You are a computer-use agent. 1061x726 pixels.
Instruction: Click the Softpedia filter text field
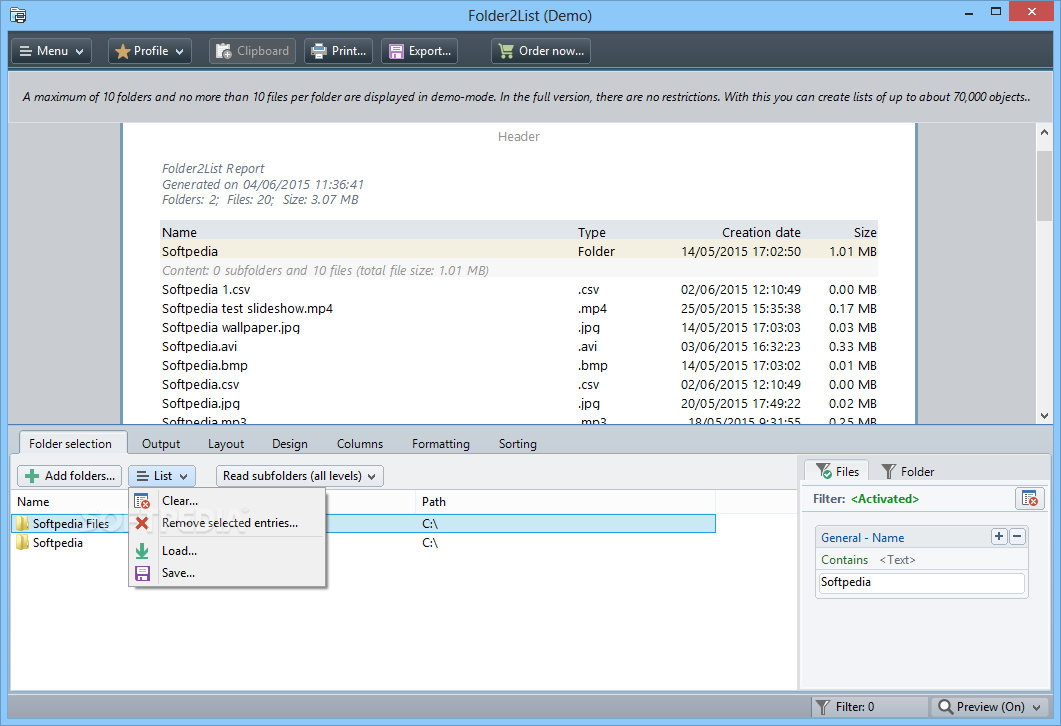(x=922, y=583)
